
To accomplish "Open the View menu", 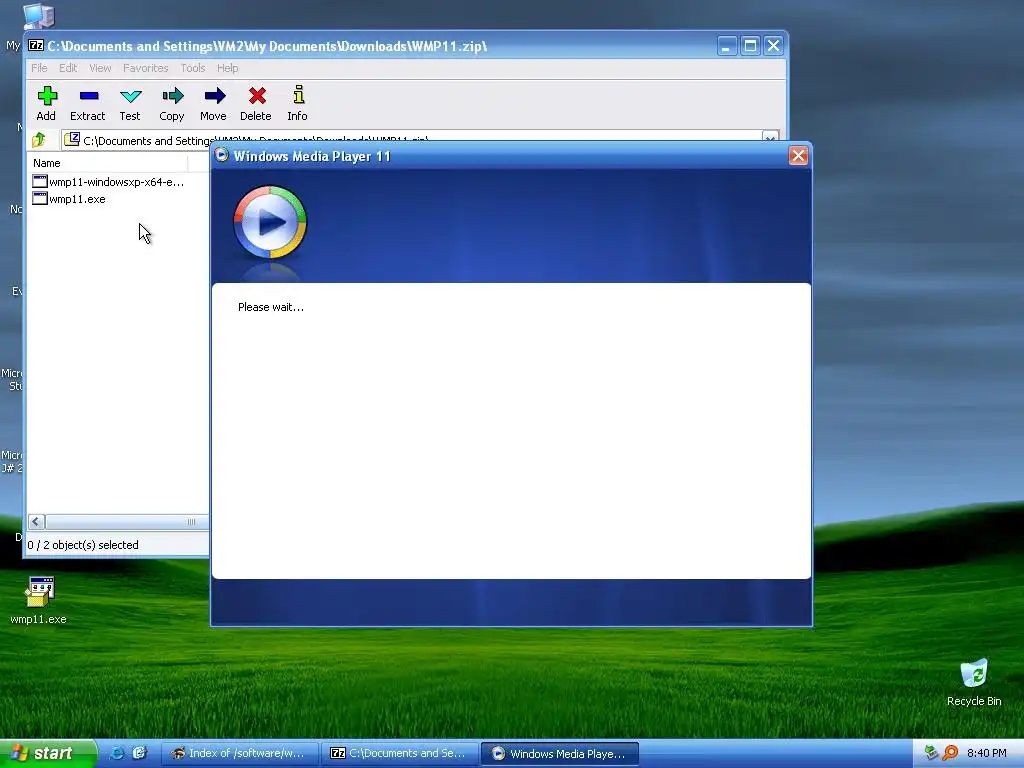I will click(100, 68).
